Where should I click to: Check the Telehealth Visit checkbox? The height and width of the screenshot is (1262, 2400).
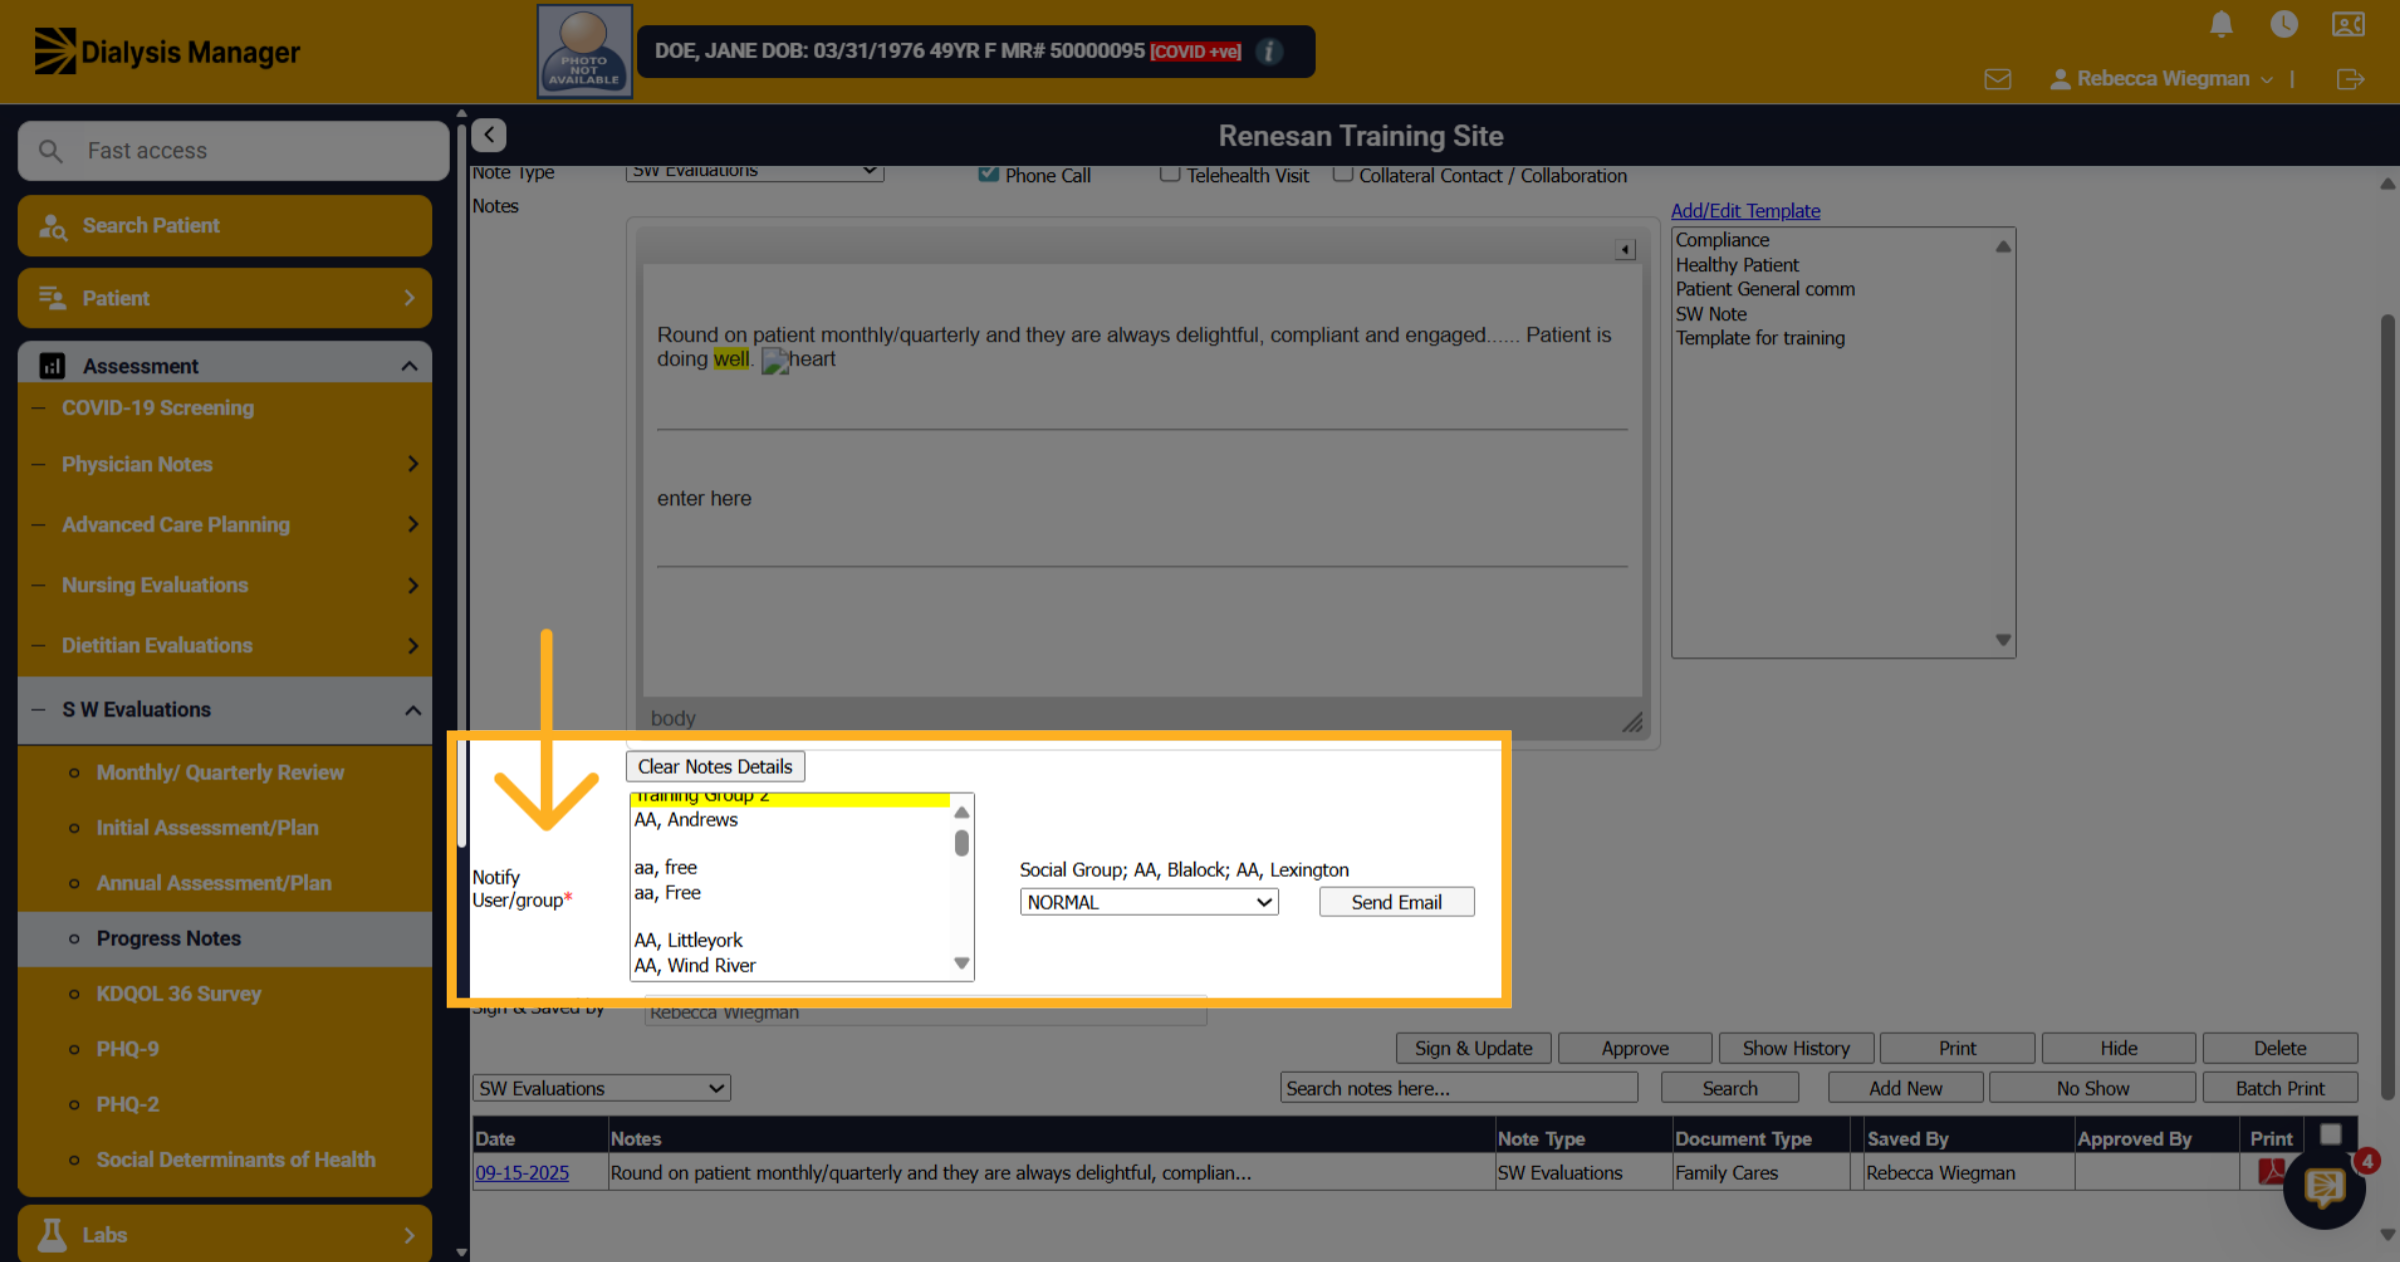(x=1169, y=174)
